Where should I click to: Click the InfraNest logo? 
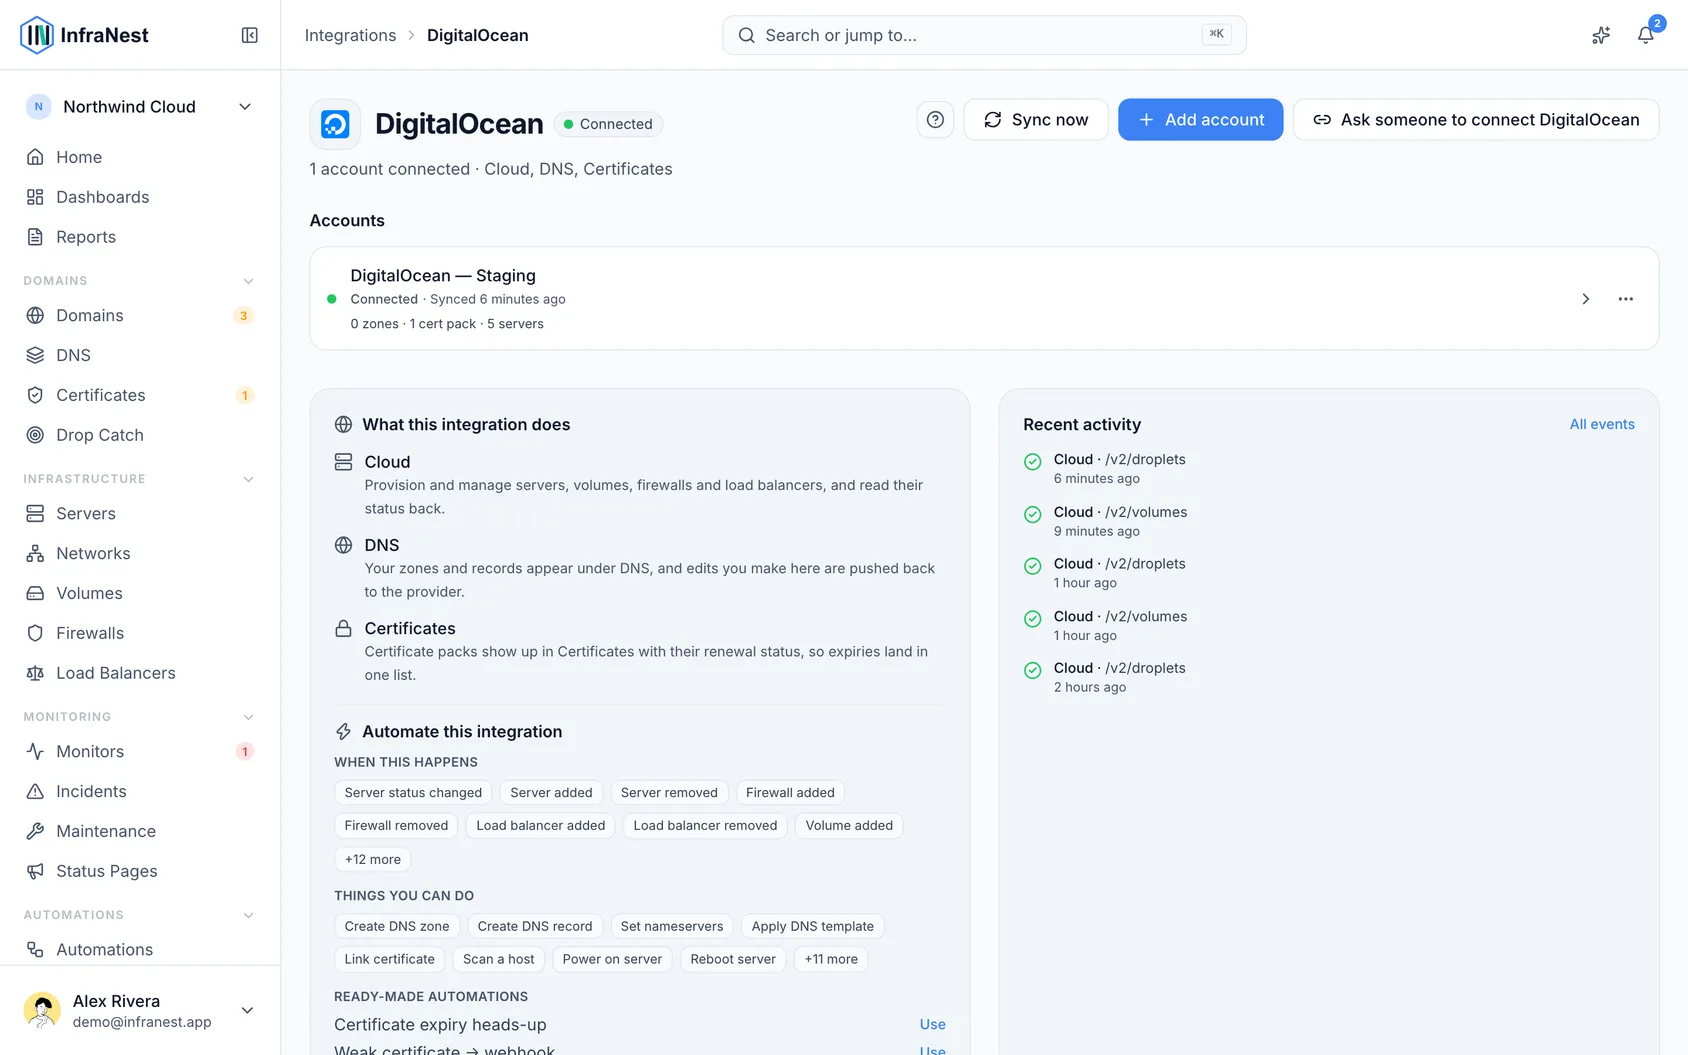[x=84, y=35]
